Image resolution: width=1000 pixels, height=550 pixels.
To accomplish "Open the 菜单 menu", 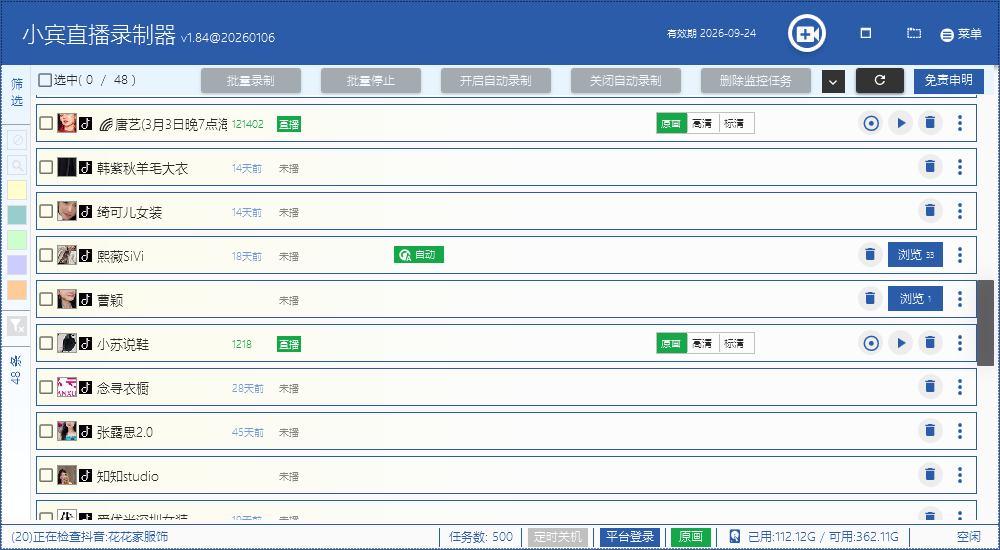I will click(x=961, y=34).
